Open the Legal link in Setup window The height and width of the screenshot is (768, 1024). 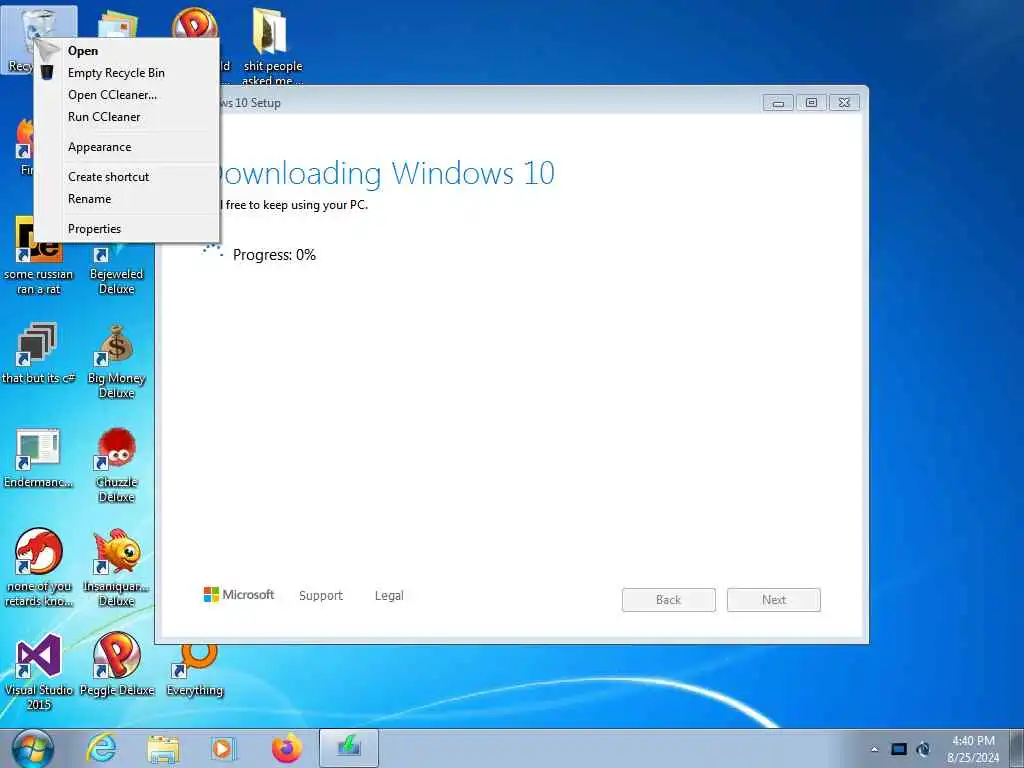[389, 596]
